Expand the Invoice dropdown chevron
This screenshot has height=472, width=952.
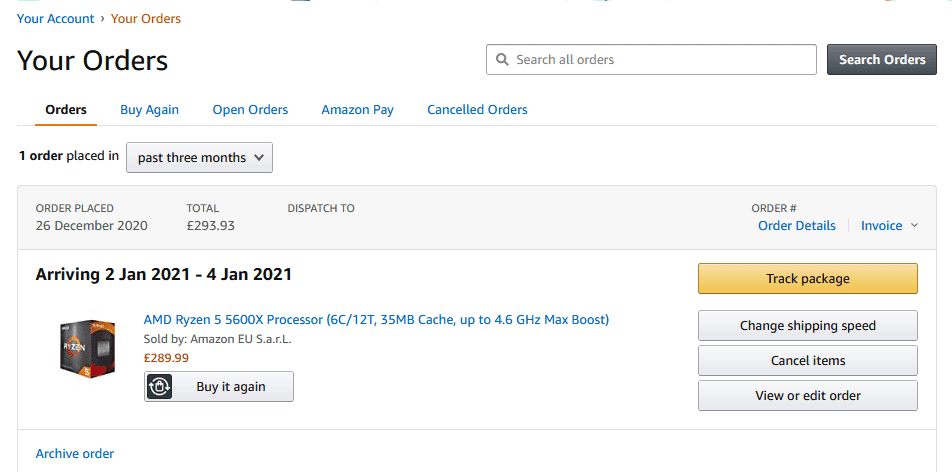click(x=914, y=226)
